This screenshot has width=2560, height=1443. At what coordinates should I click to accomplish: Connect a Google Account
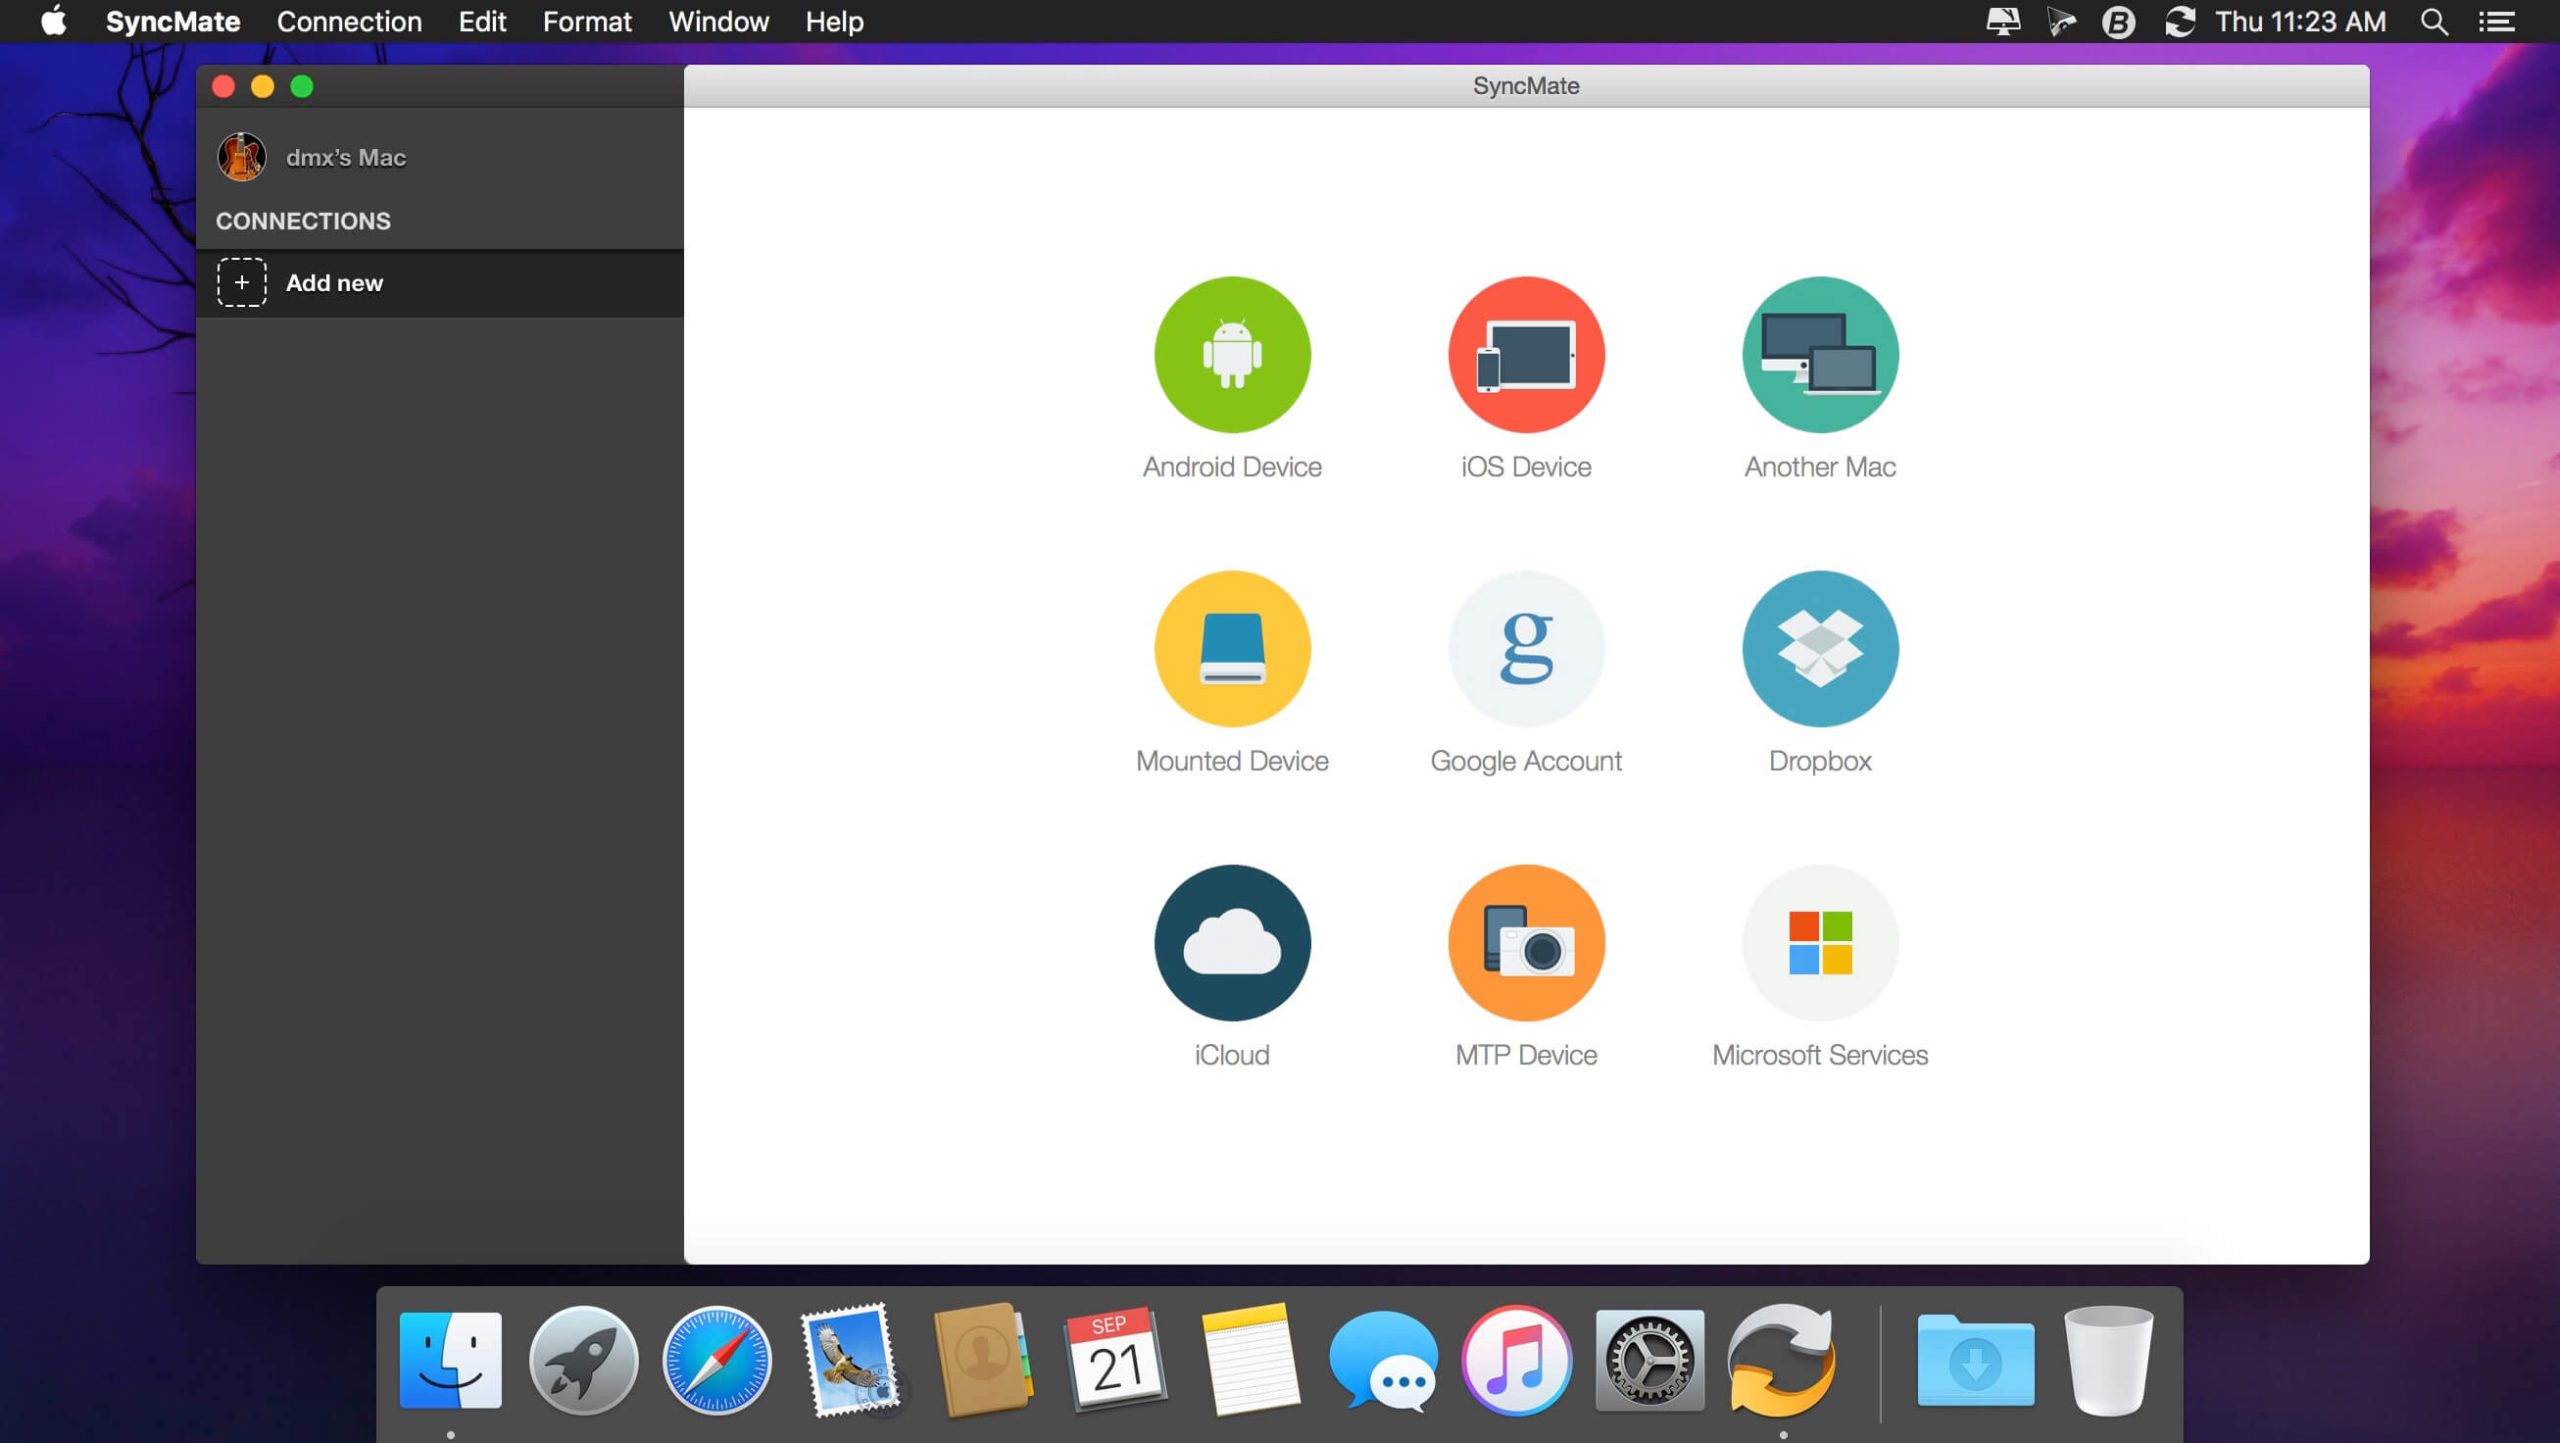(x=1525, y=648)
